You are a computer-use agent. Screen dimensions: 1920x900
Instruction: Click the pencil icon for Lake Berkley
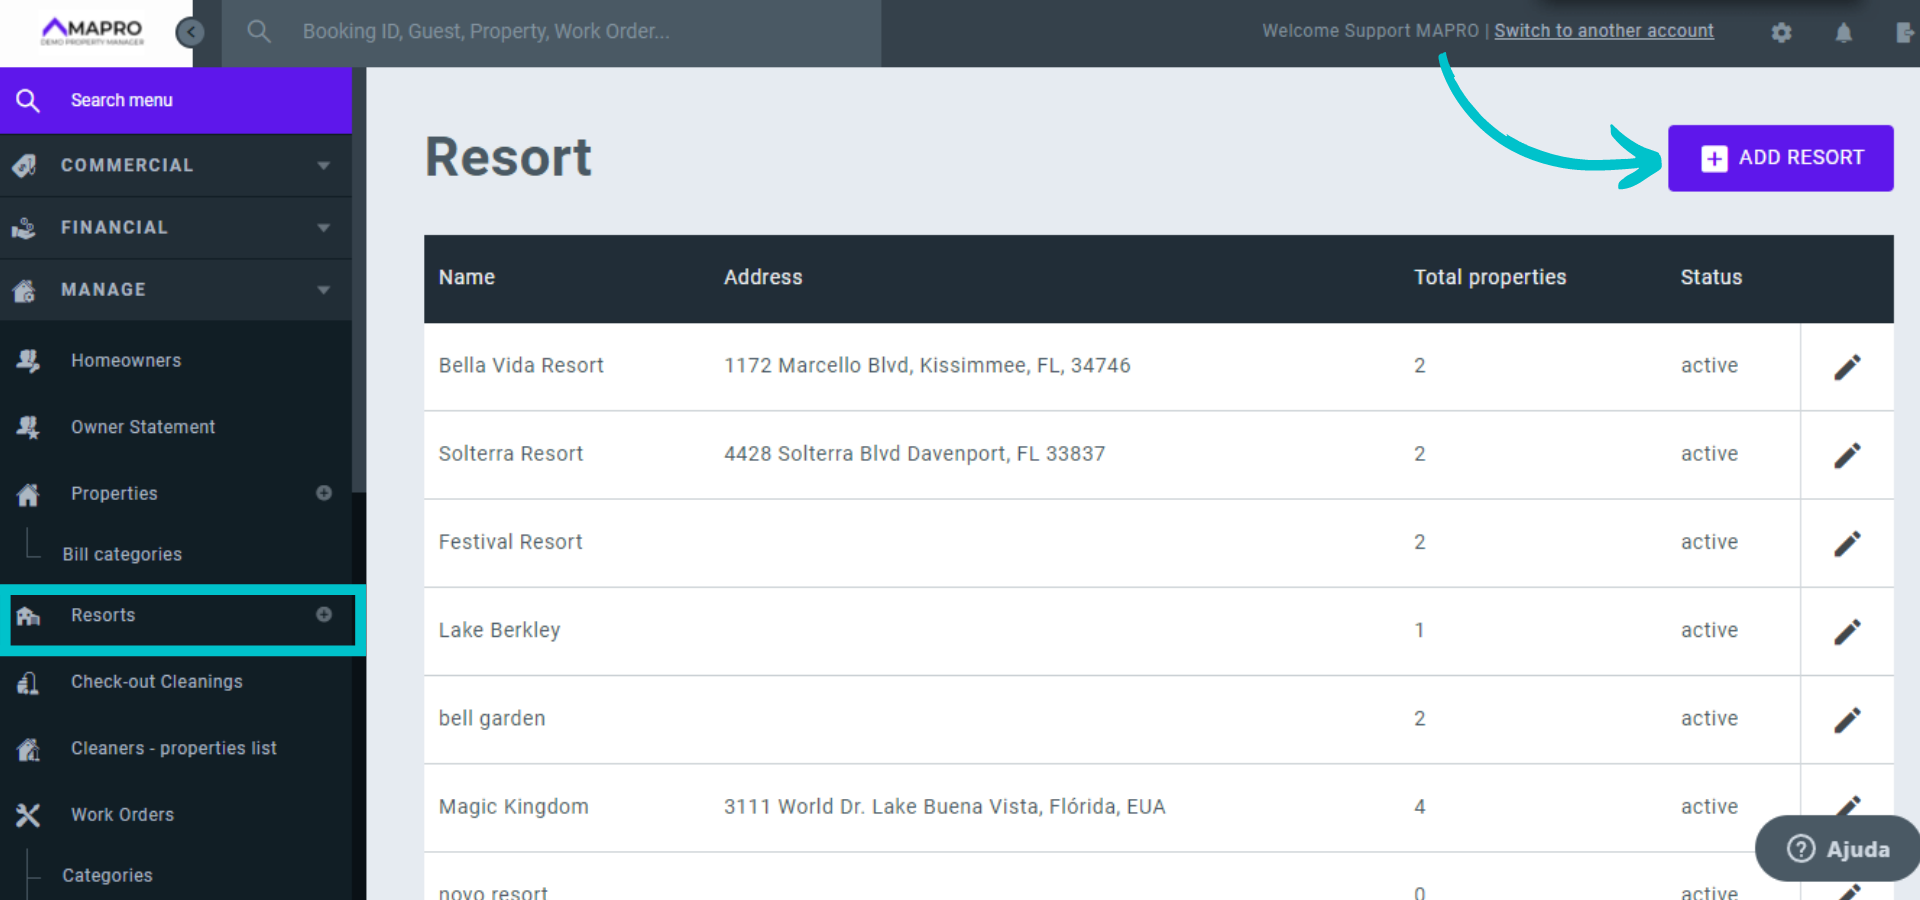tap(1846, 632)
